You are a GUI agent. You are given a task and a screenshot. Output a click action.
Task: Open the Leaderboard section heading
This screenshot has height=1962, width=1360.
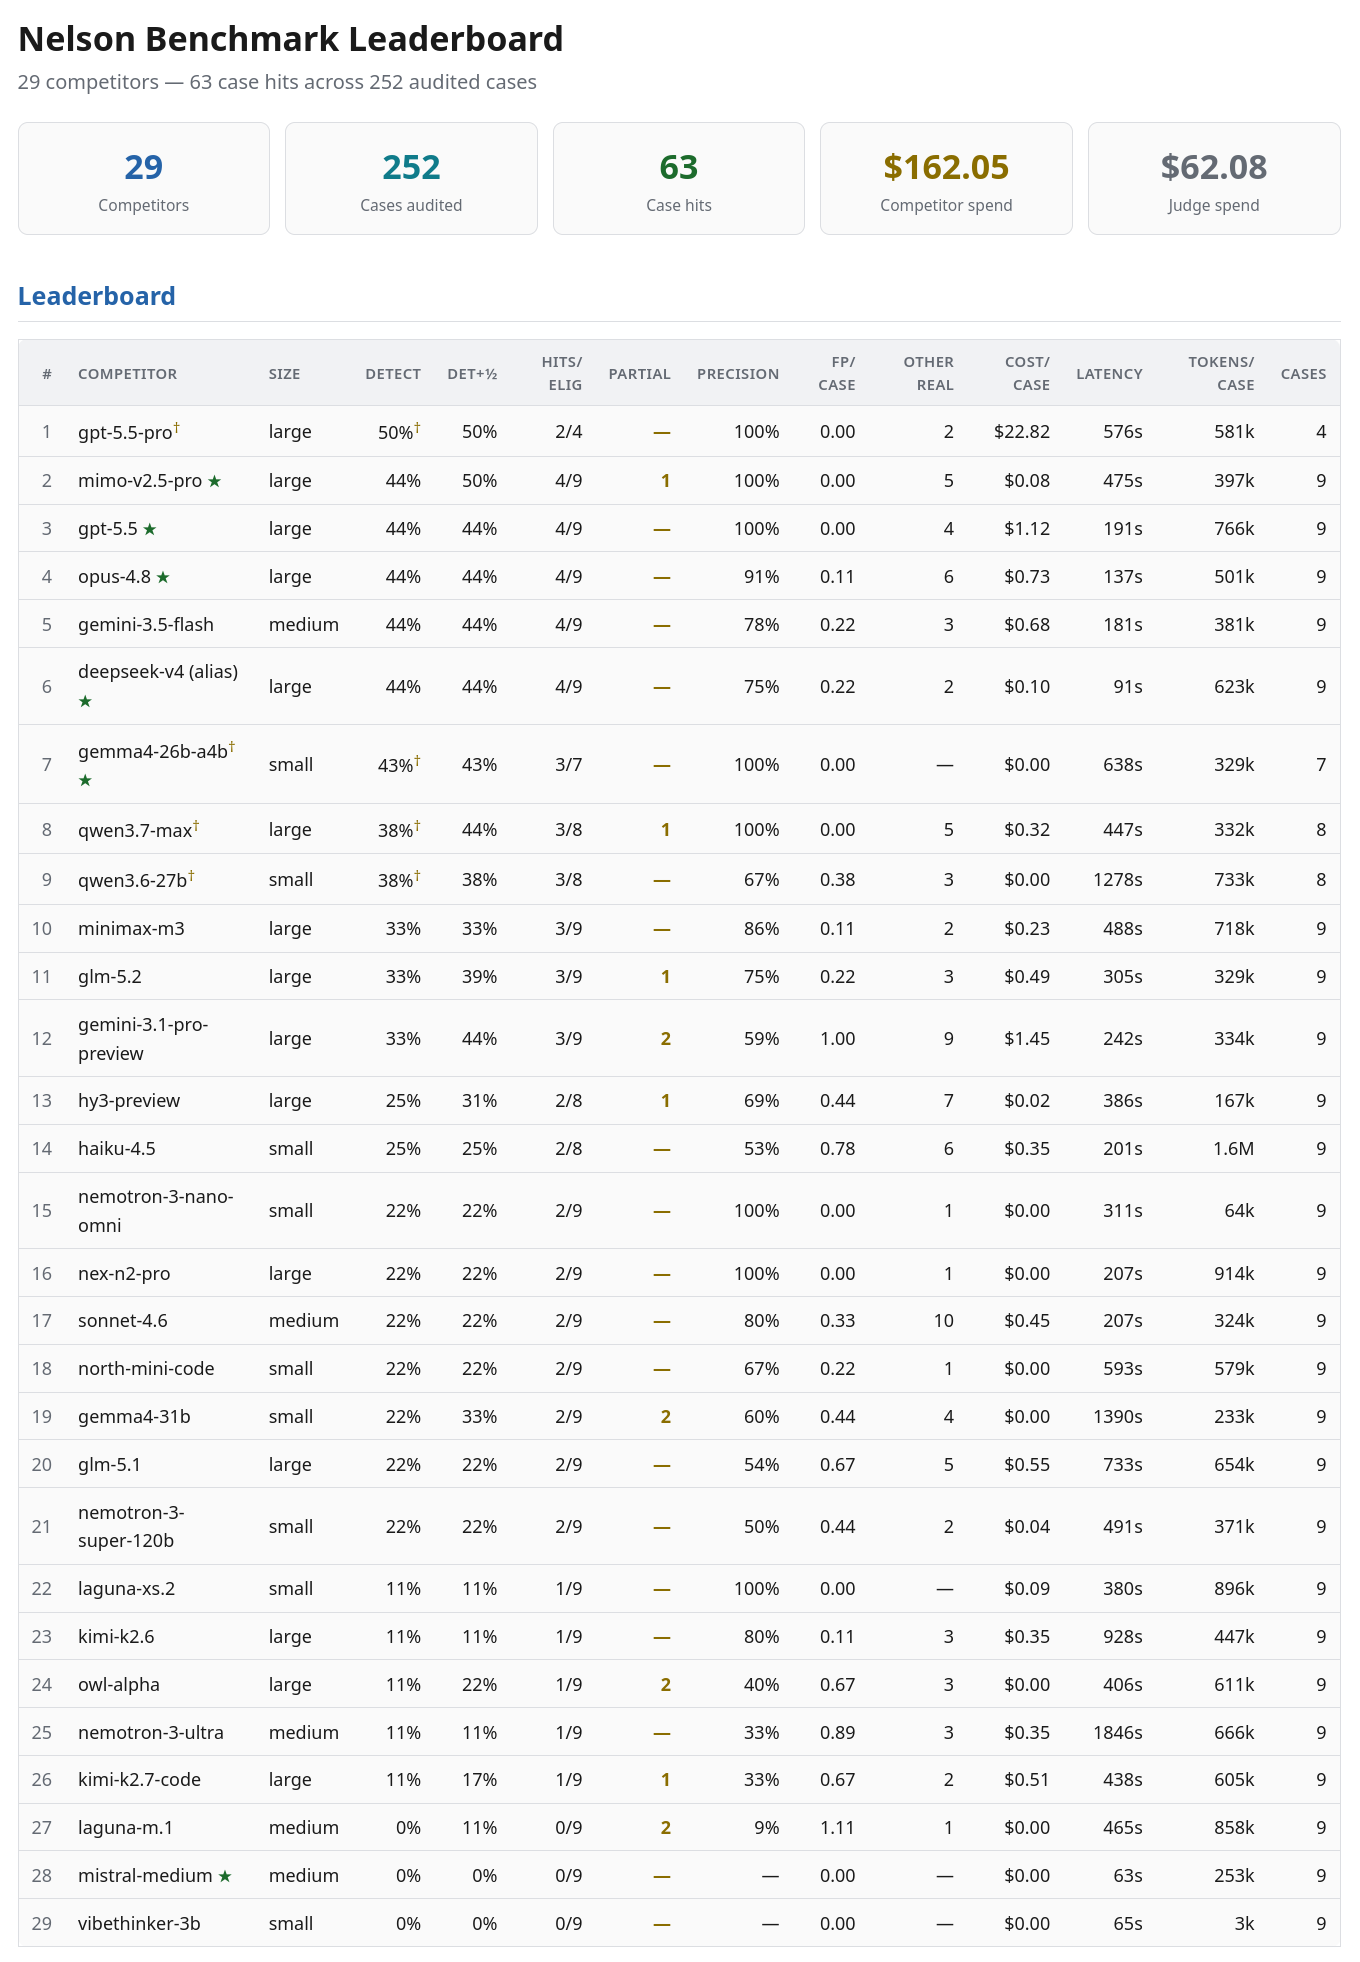[97, 296]
